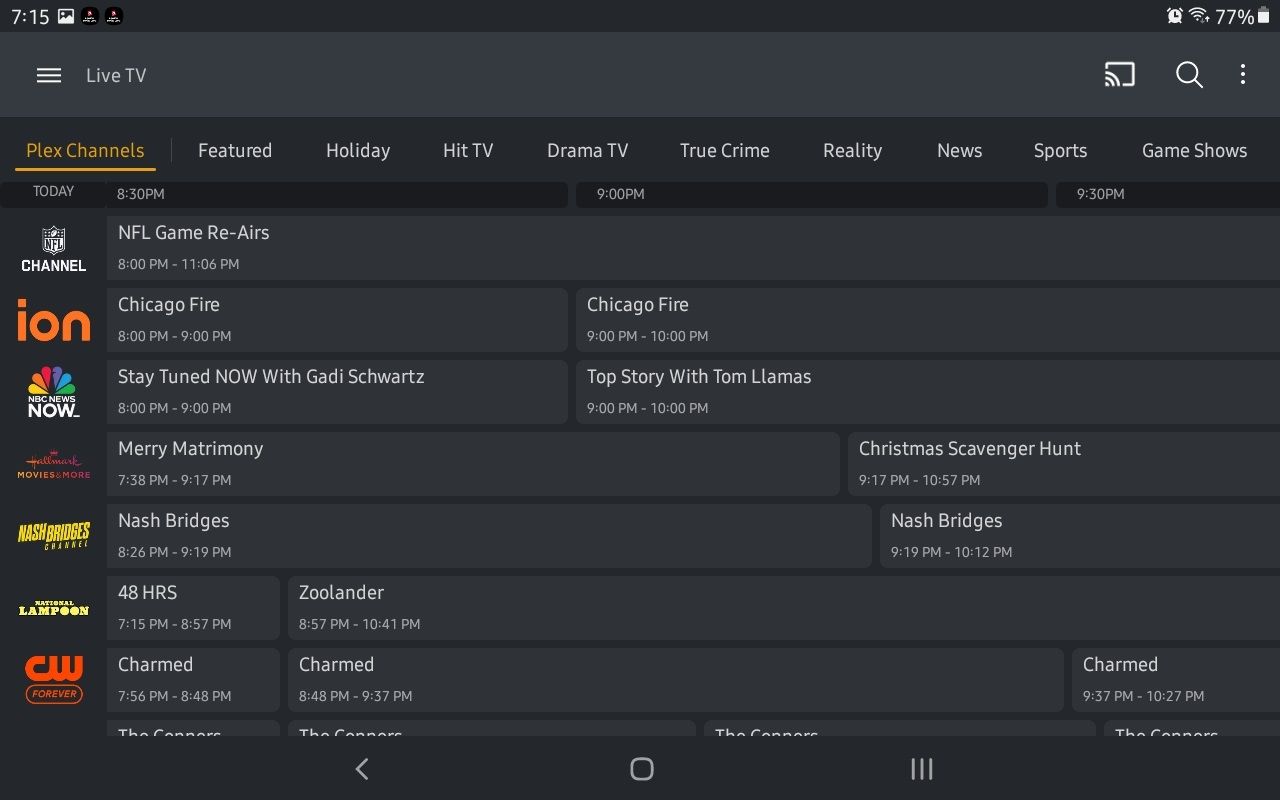Open the search icon
This screenshot has height=800, width=1280.
pos(1189,74)
